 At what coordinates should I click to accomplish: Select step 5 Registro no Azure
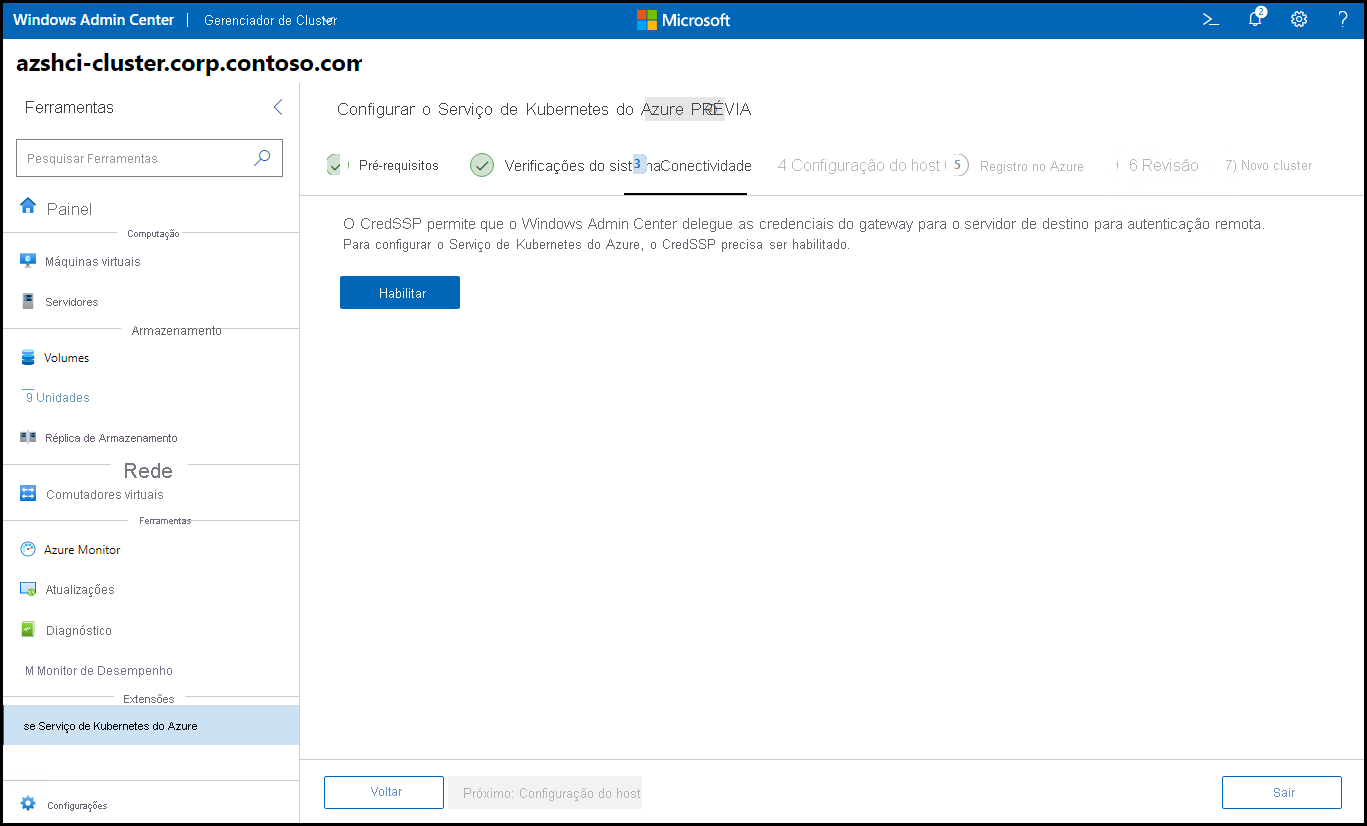1016,166
